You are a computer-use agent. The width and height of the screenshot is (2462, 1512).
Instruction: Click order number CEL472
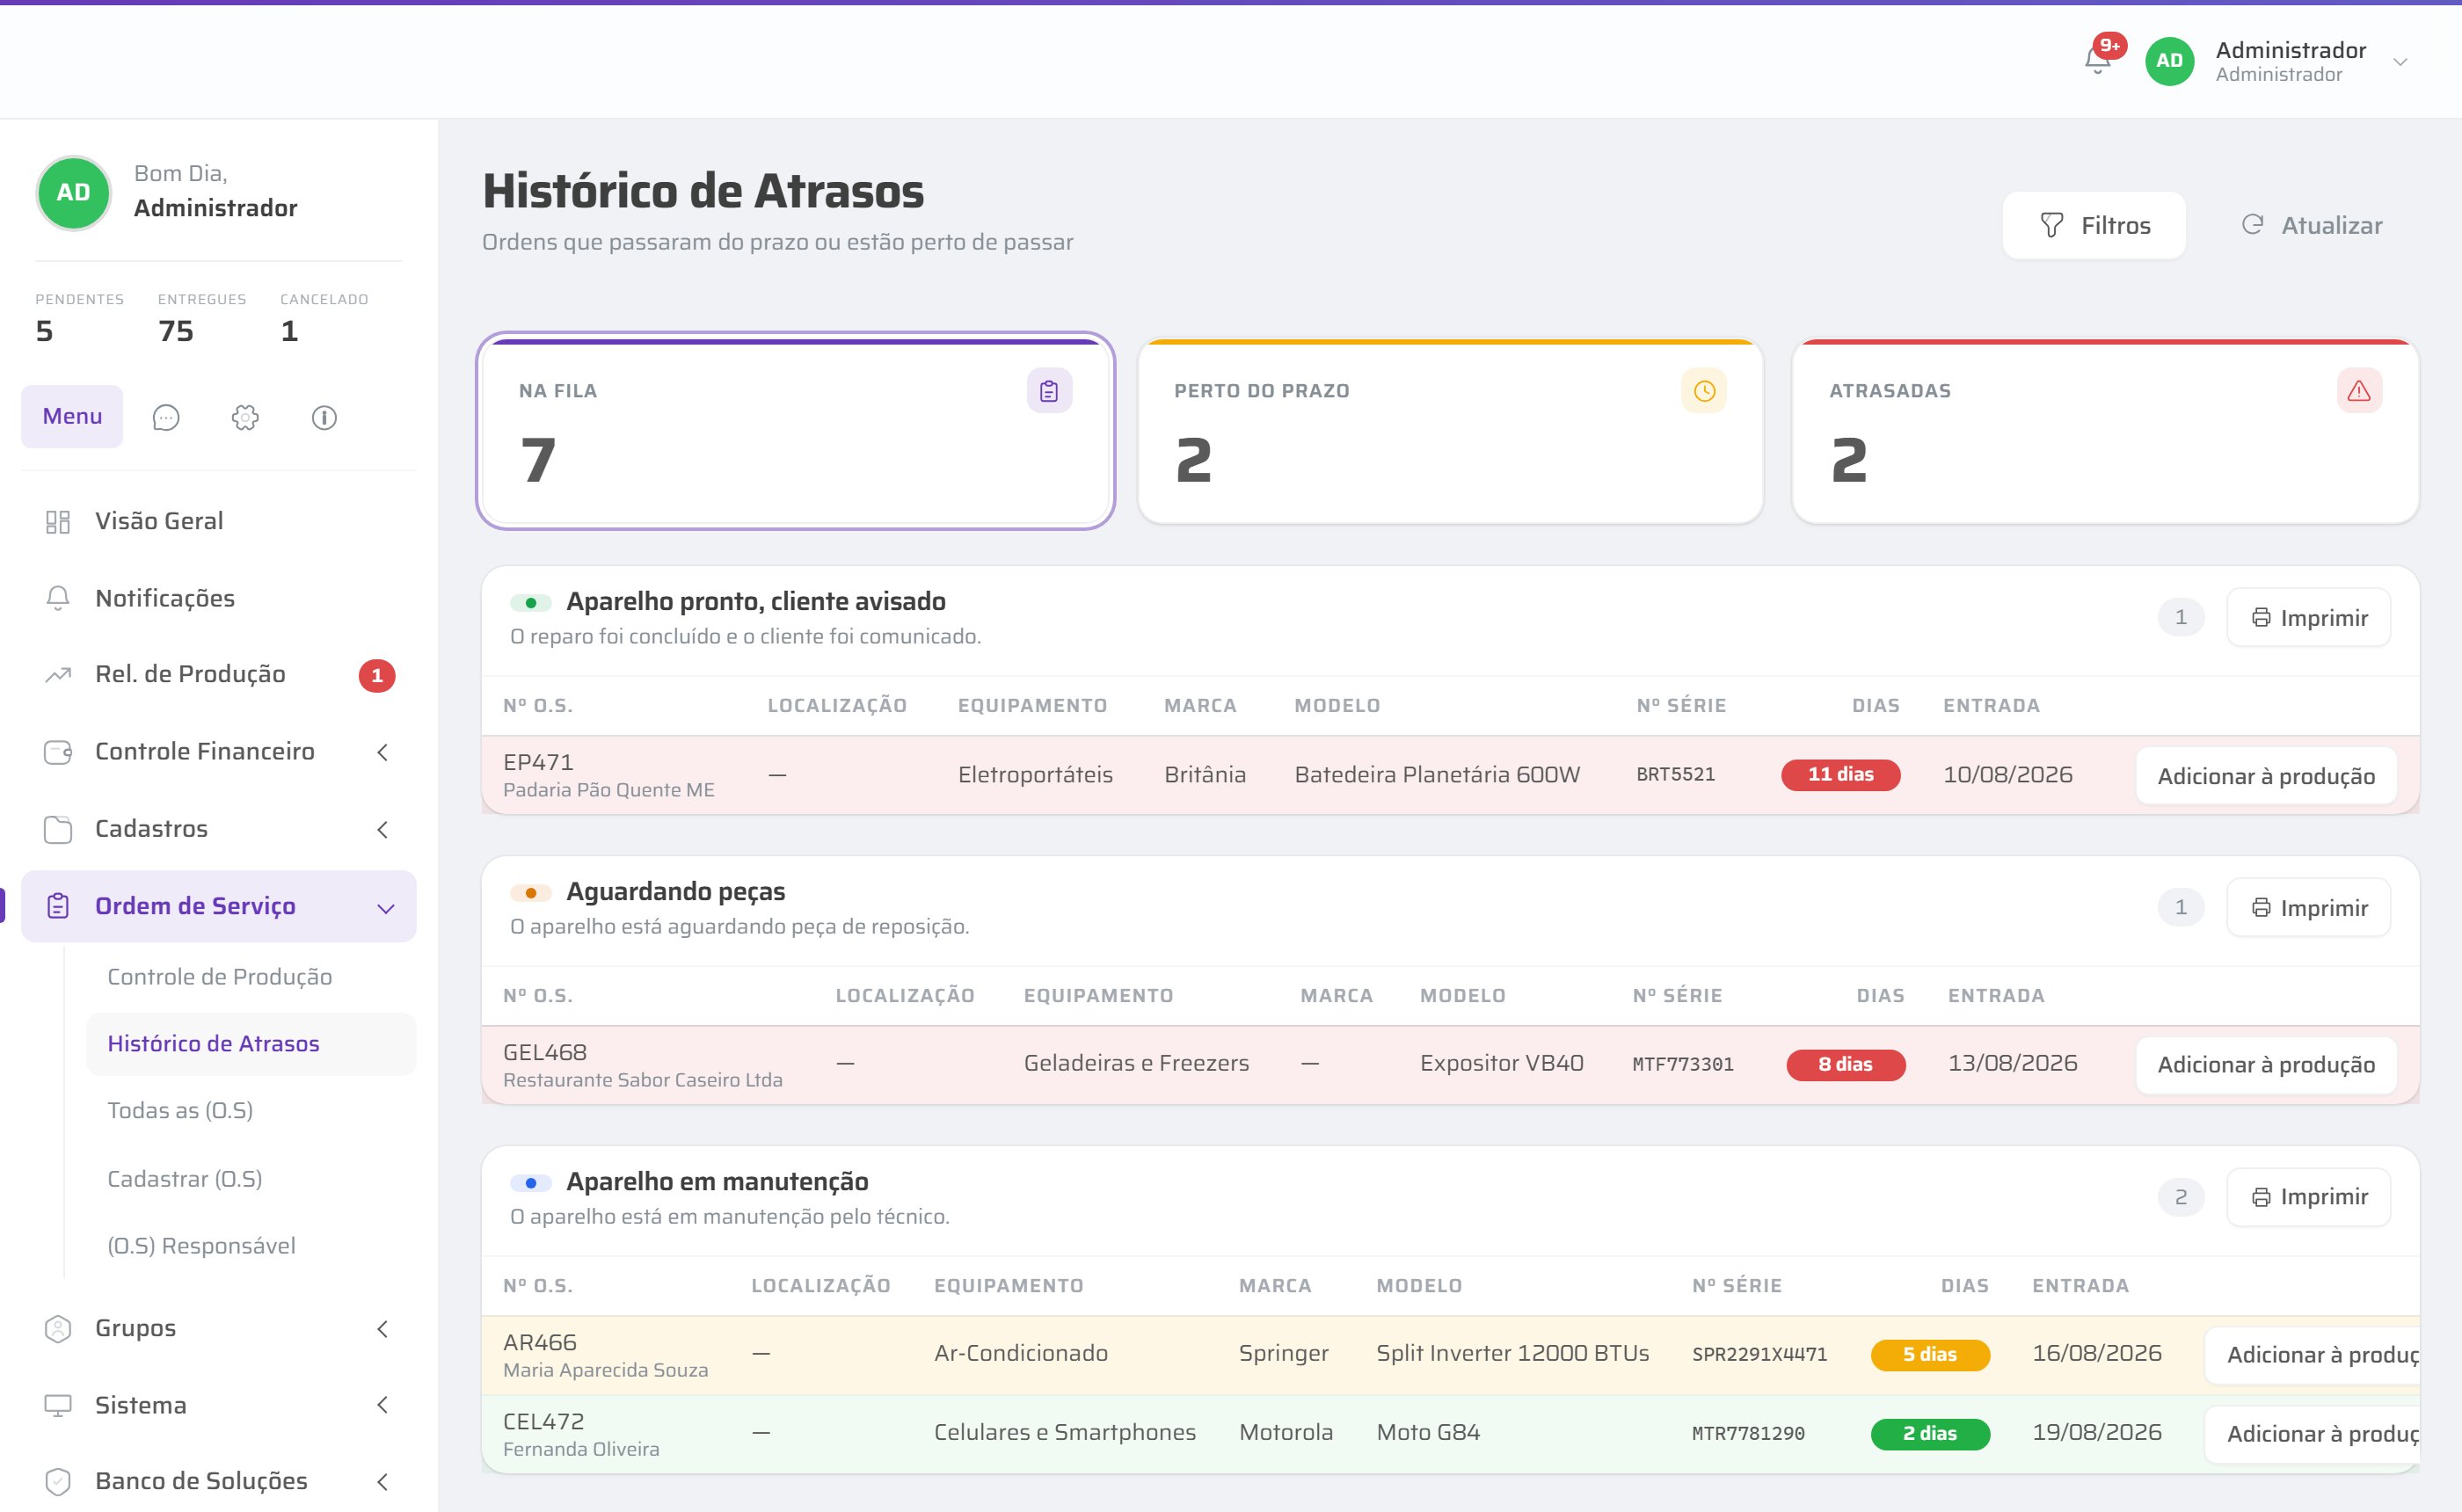[x=543, y=1421]
